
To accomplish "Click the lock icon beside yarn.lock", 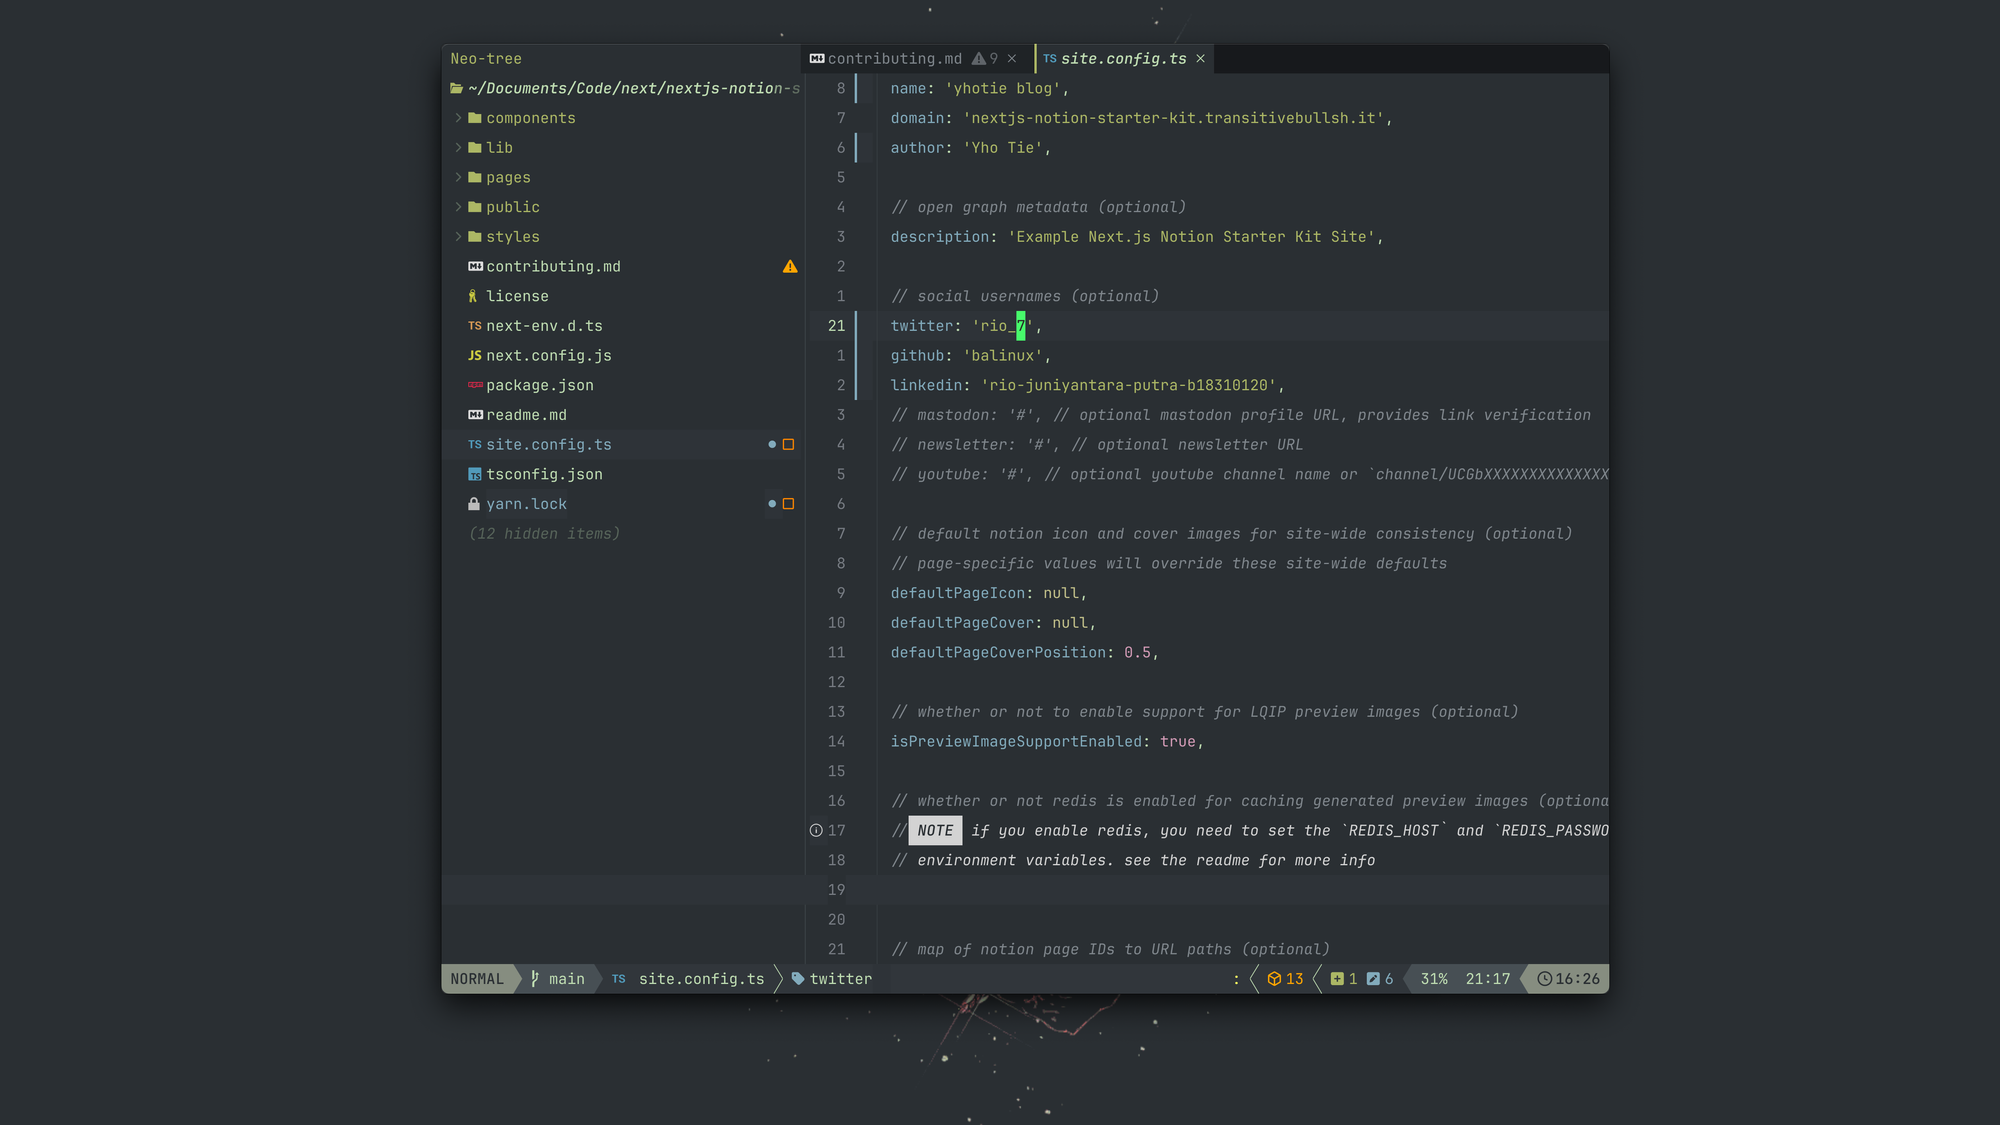I will coord(474,504).
